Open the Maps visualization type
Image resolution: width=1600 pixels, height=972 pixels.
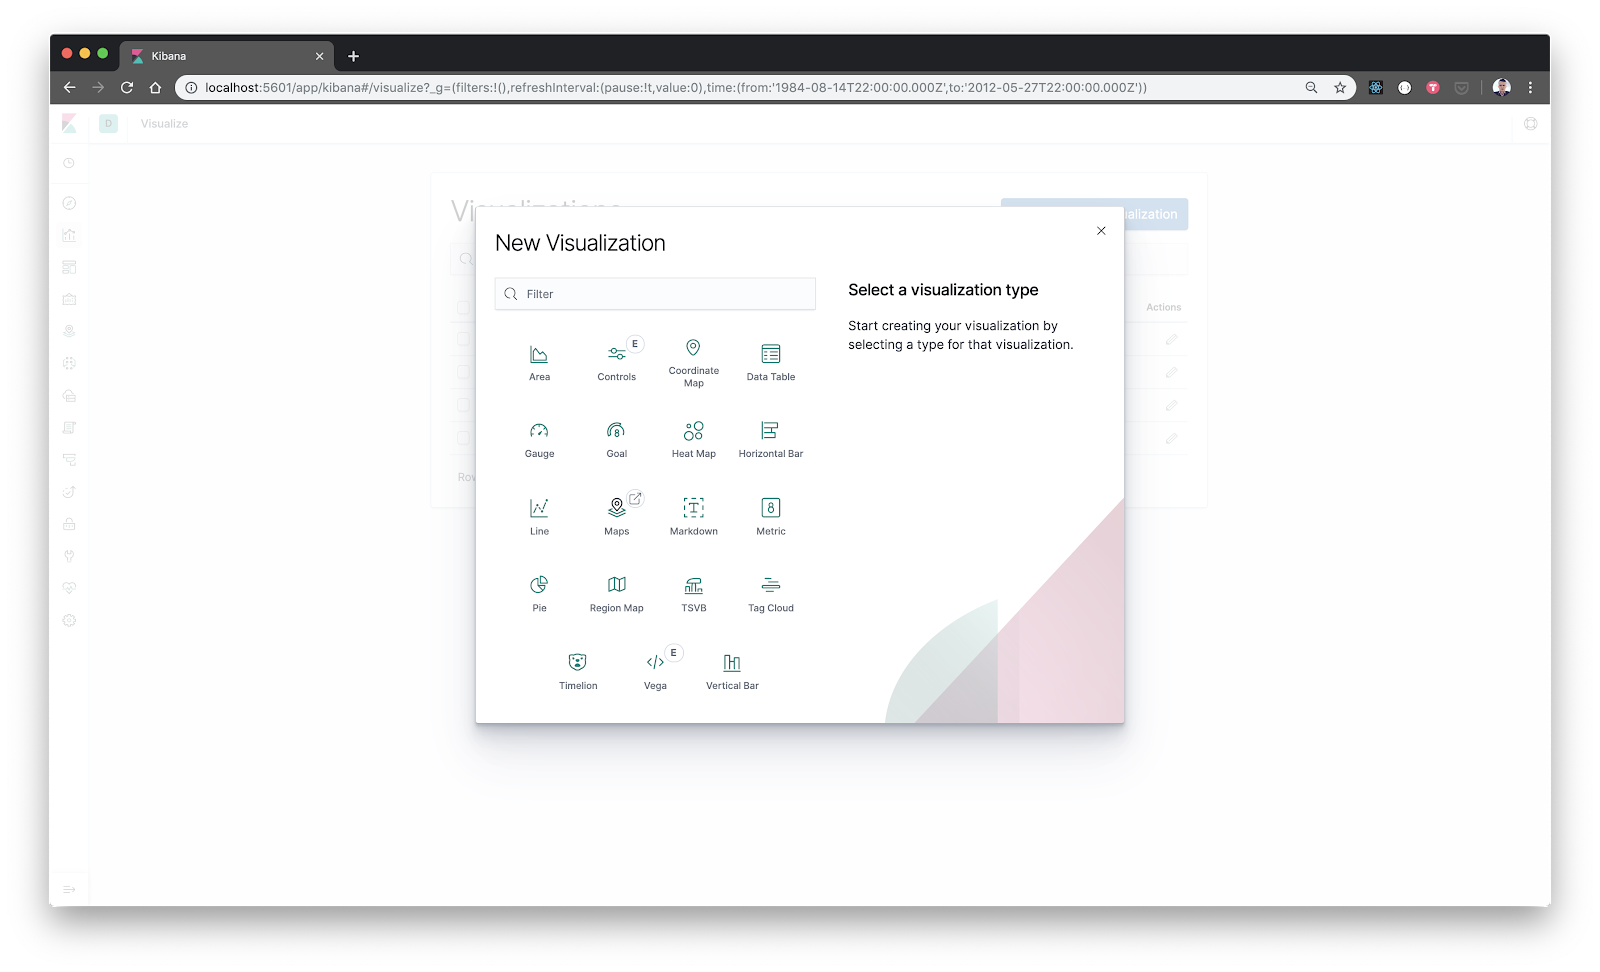tap(616, 516)
